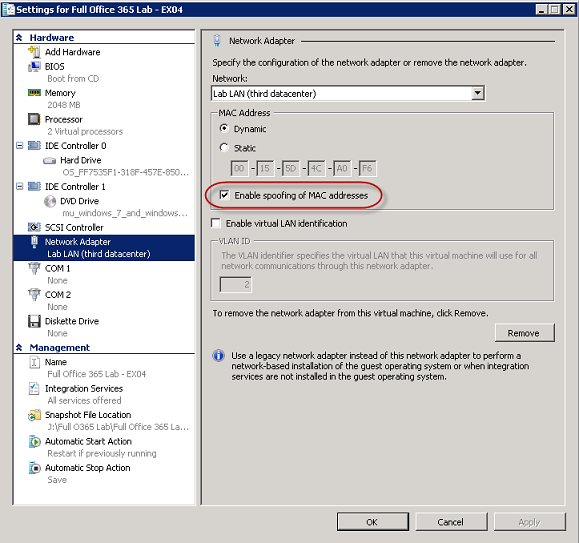Click the Remove button

(x=524, y=333)
